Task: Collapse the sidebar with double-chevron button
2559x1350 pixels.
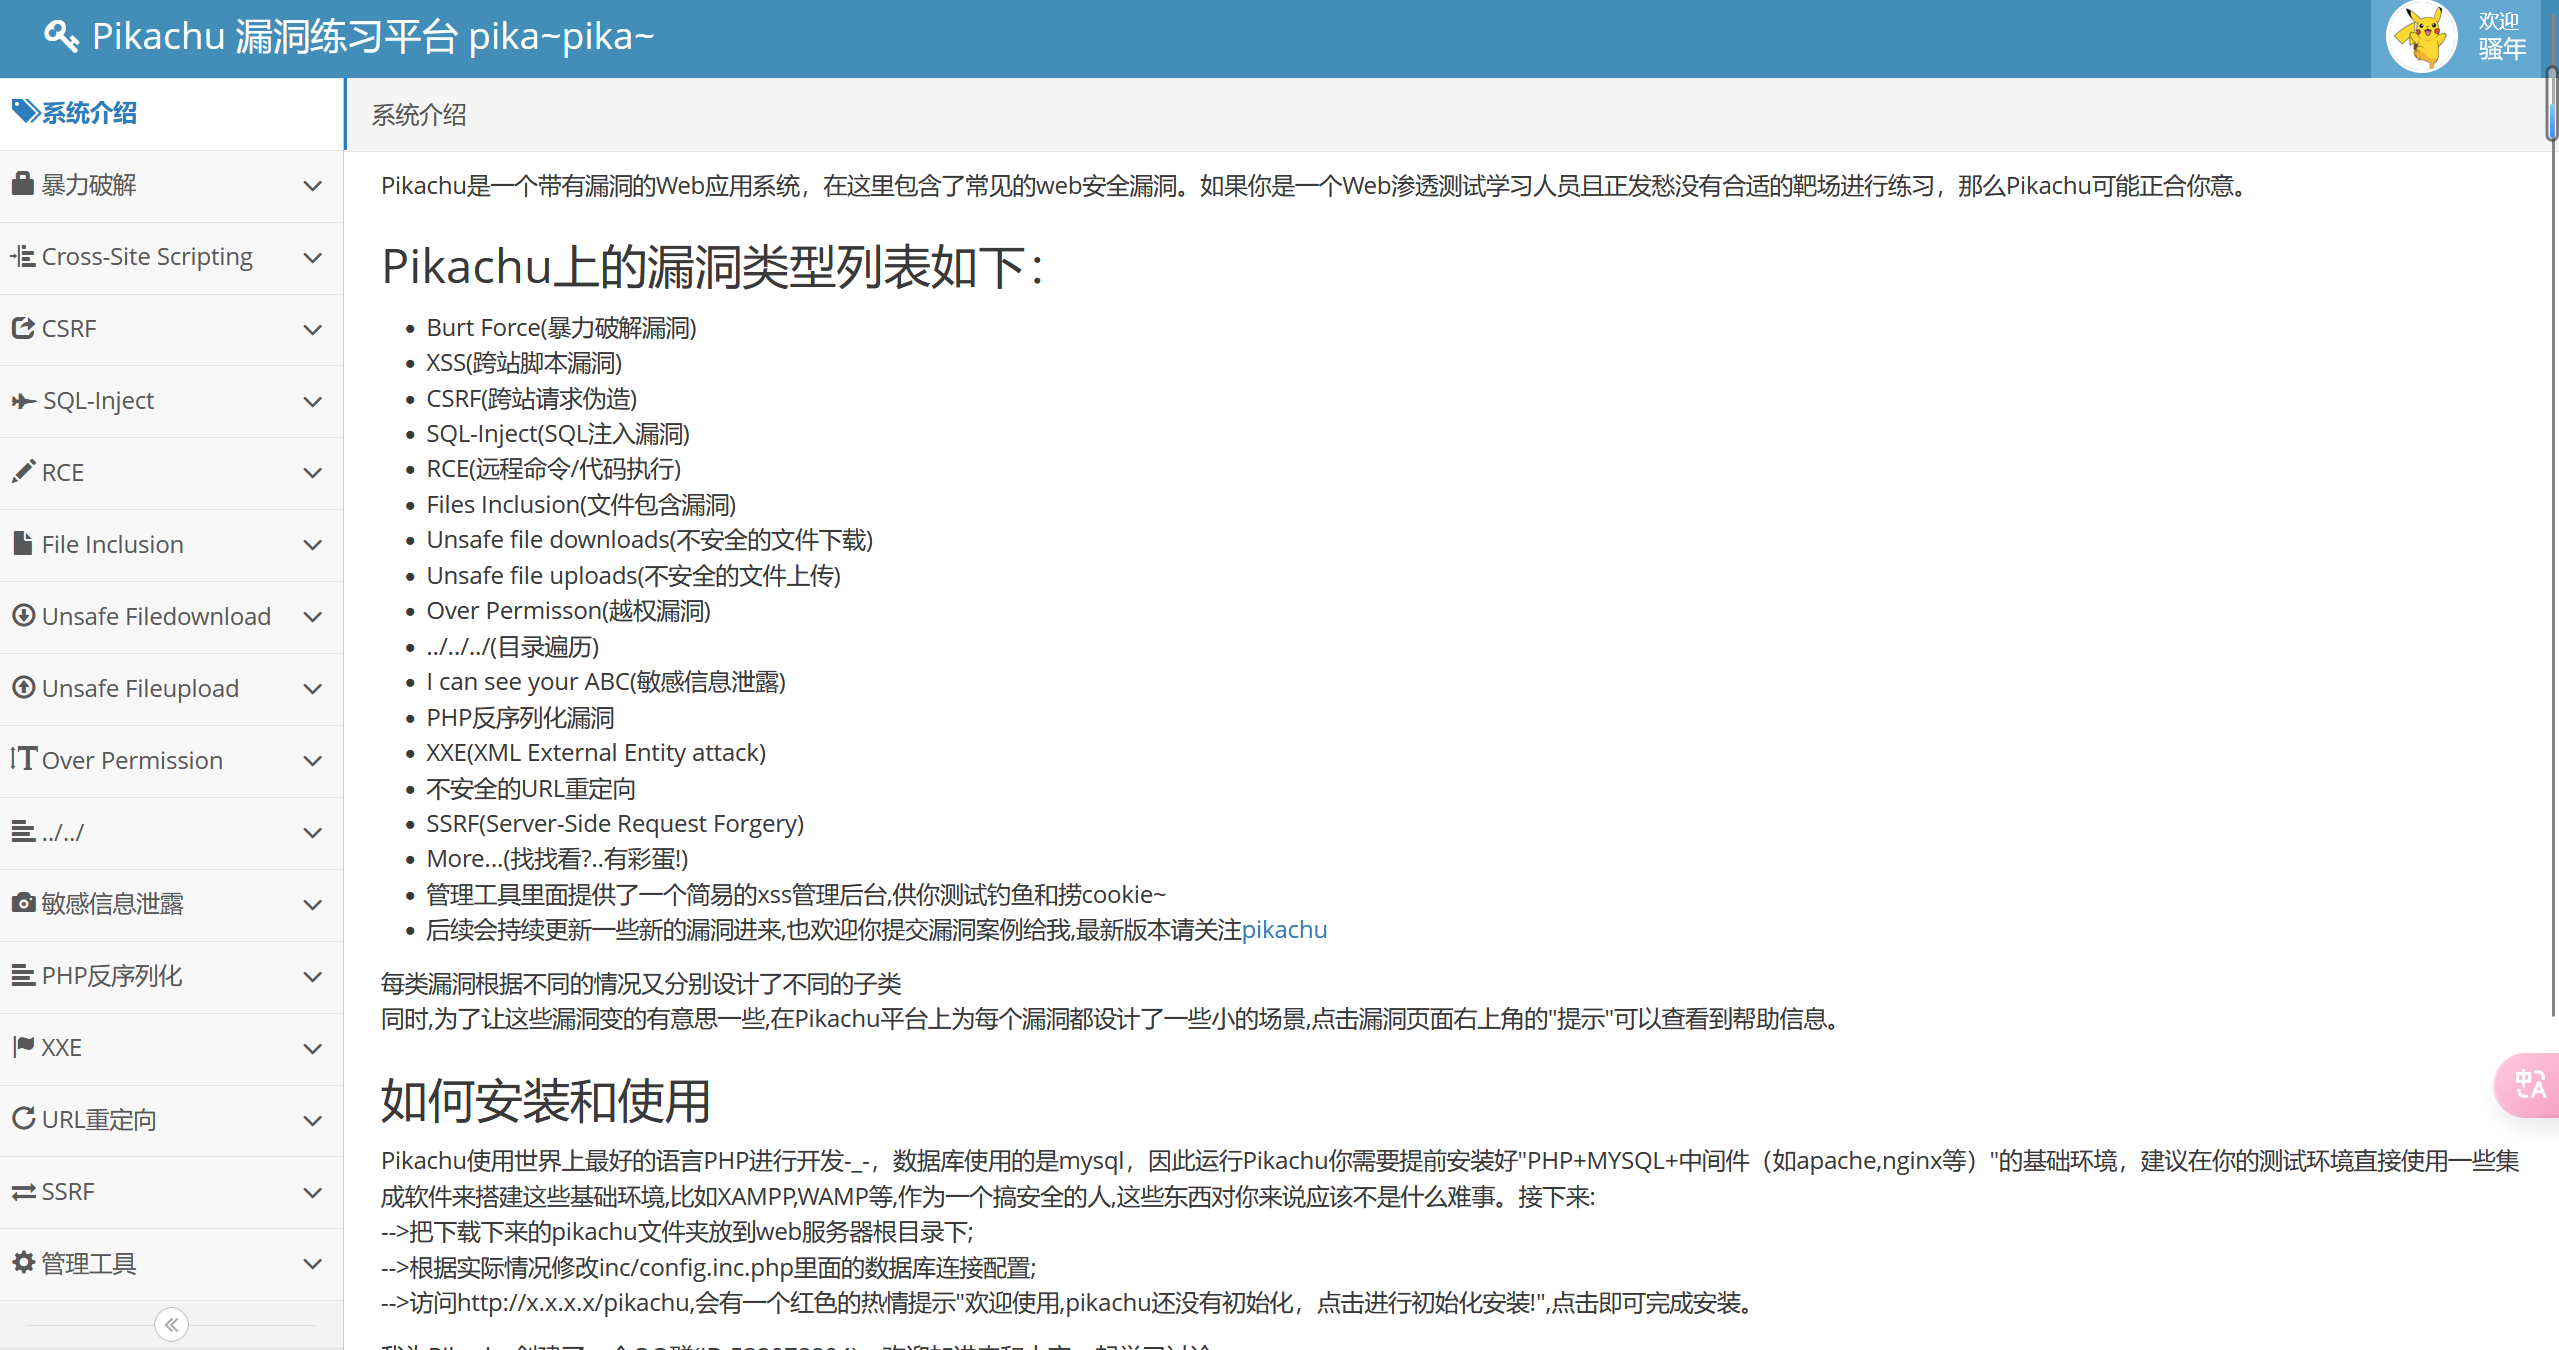Action: (171, 1325)
